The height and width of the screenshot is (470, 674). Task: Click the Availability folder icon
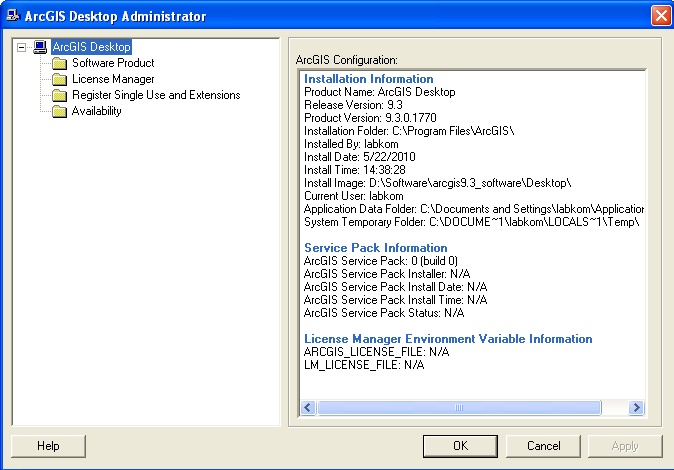point(59,111)
